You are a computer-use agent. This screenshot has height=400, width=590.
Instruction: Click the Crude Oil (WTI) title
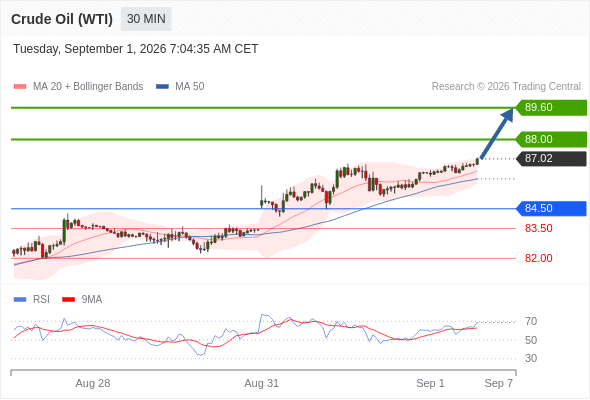(x=62, y=19)
